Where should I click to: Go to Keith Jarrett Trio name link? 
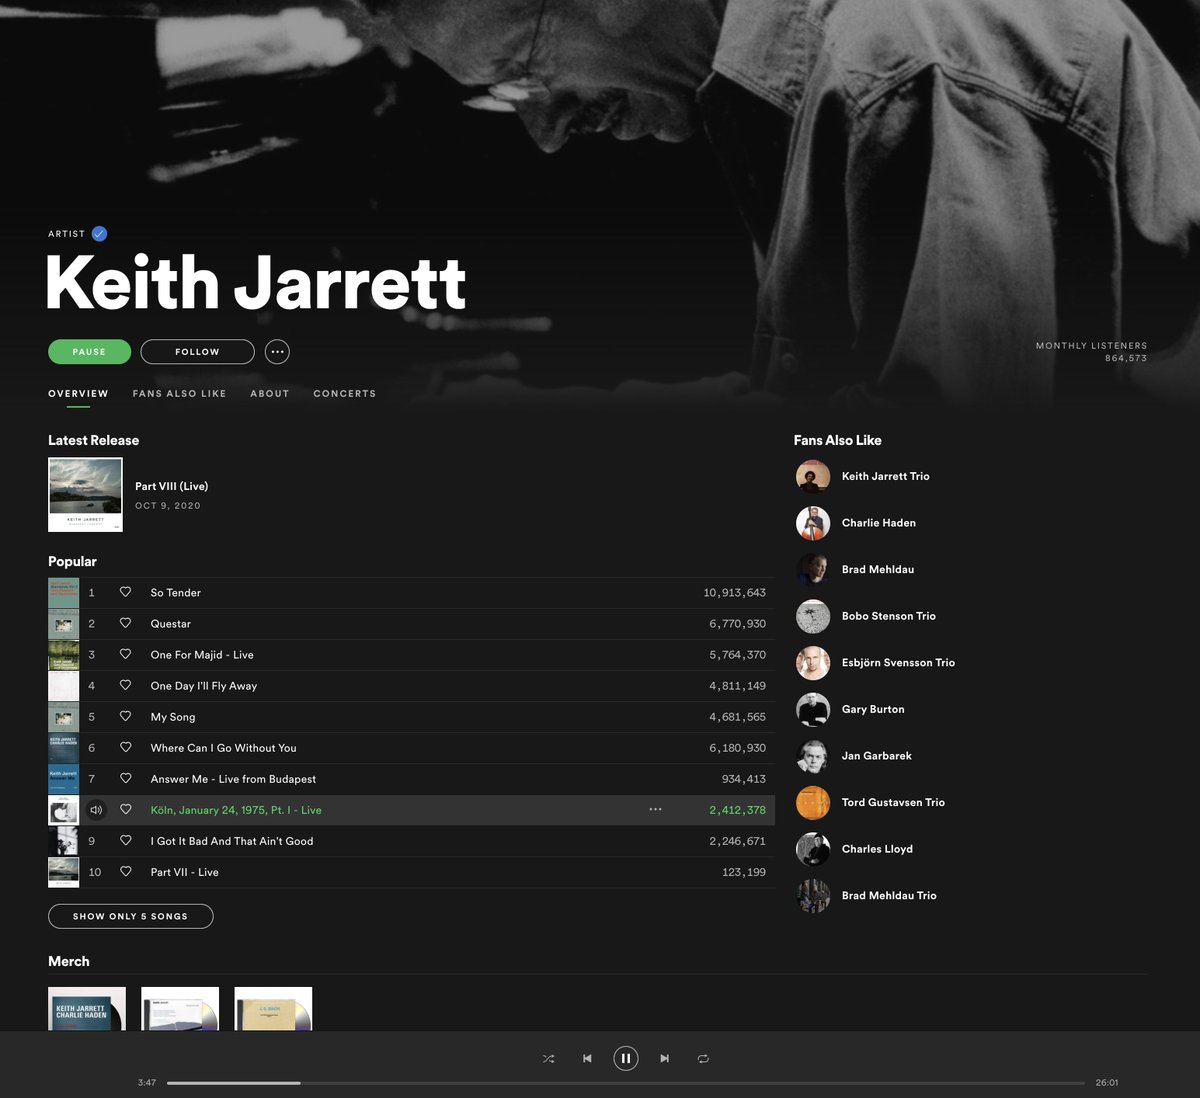tap(885, 476)
